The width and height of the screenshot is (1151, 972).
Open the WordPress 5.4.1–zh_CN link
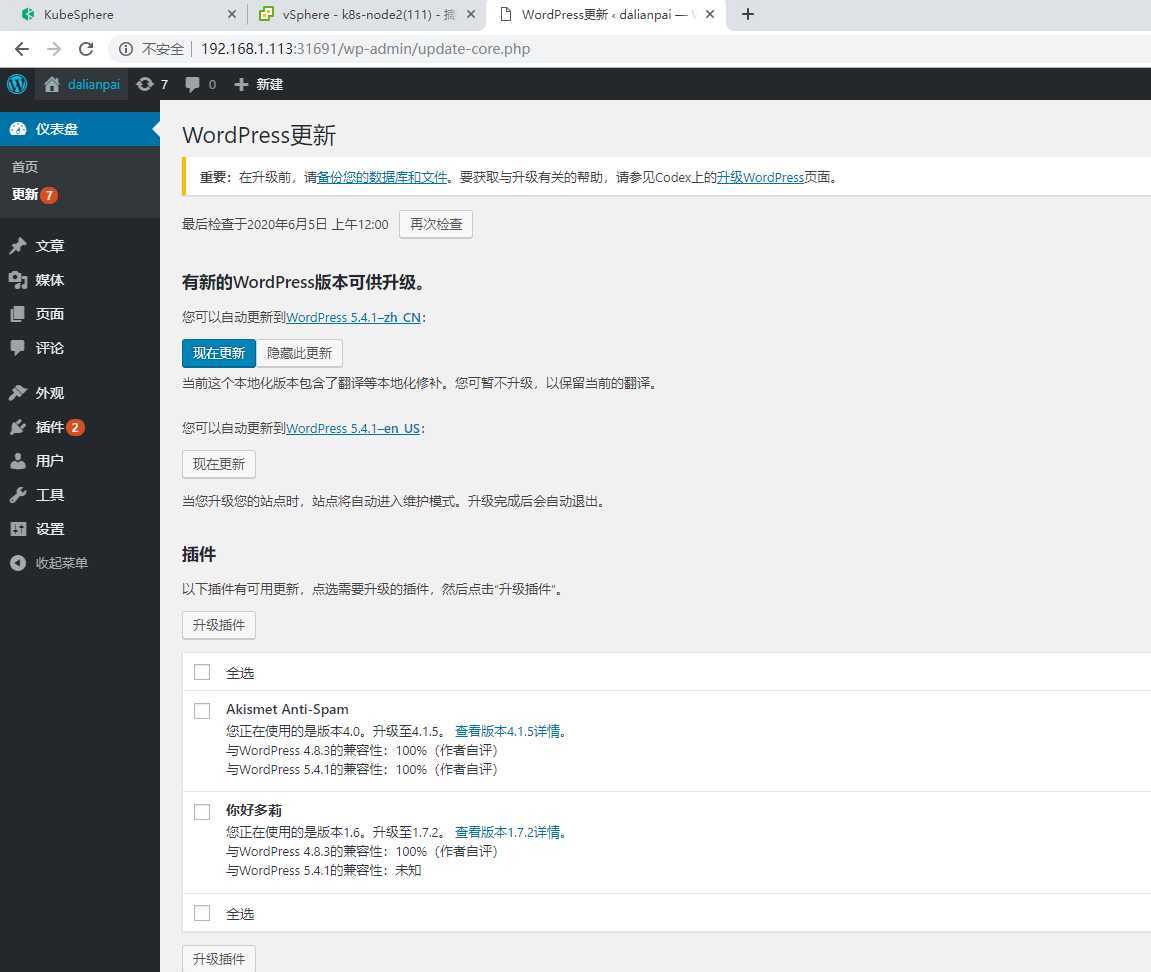353,318
